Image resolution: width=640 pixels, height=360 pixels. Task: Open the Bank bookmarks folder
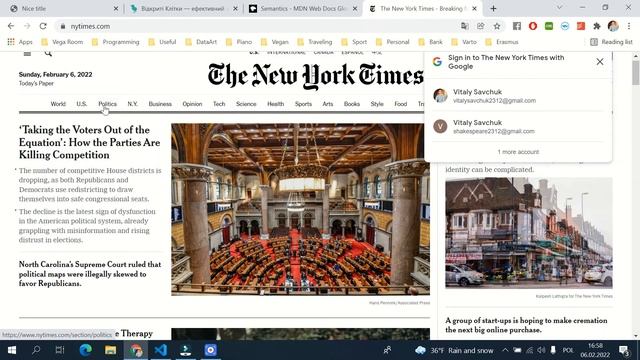pos(431,42)
